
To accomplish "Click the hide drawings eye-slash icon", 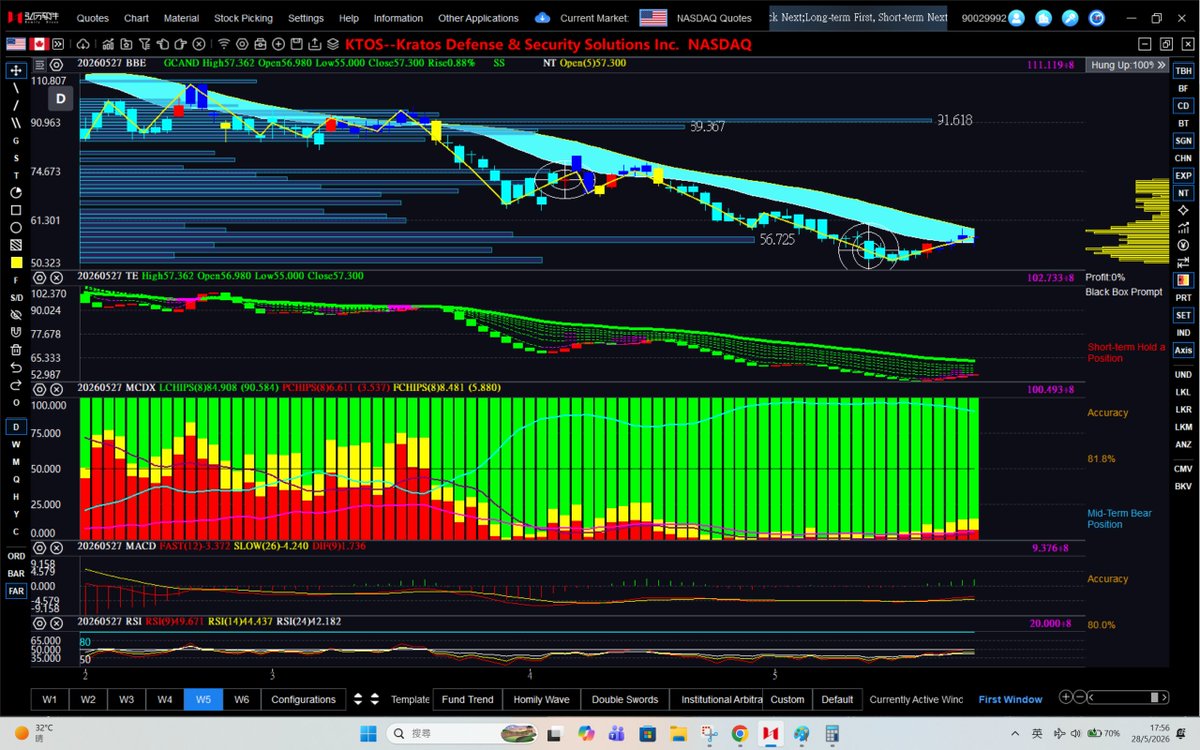I will [16, 315].
